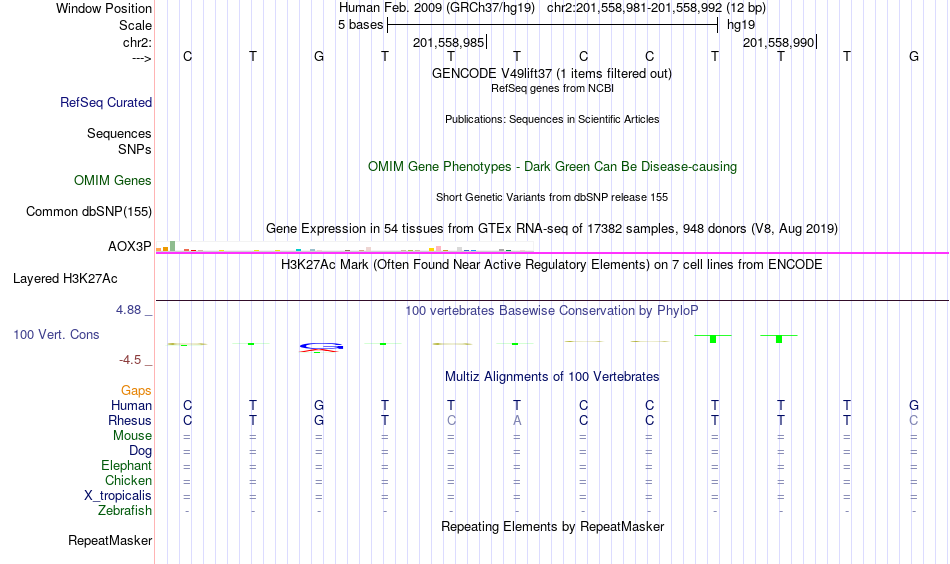Viewport: 950px width, 564px height.
Task: Click the ---> strand direction arrow
Action: 142,58
